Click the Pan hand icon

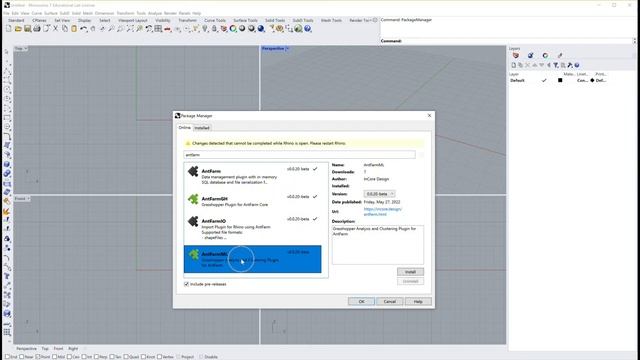[x=93, y=29]
